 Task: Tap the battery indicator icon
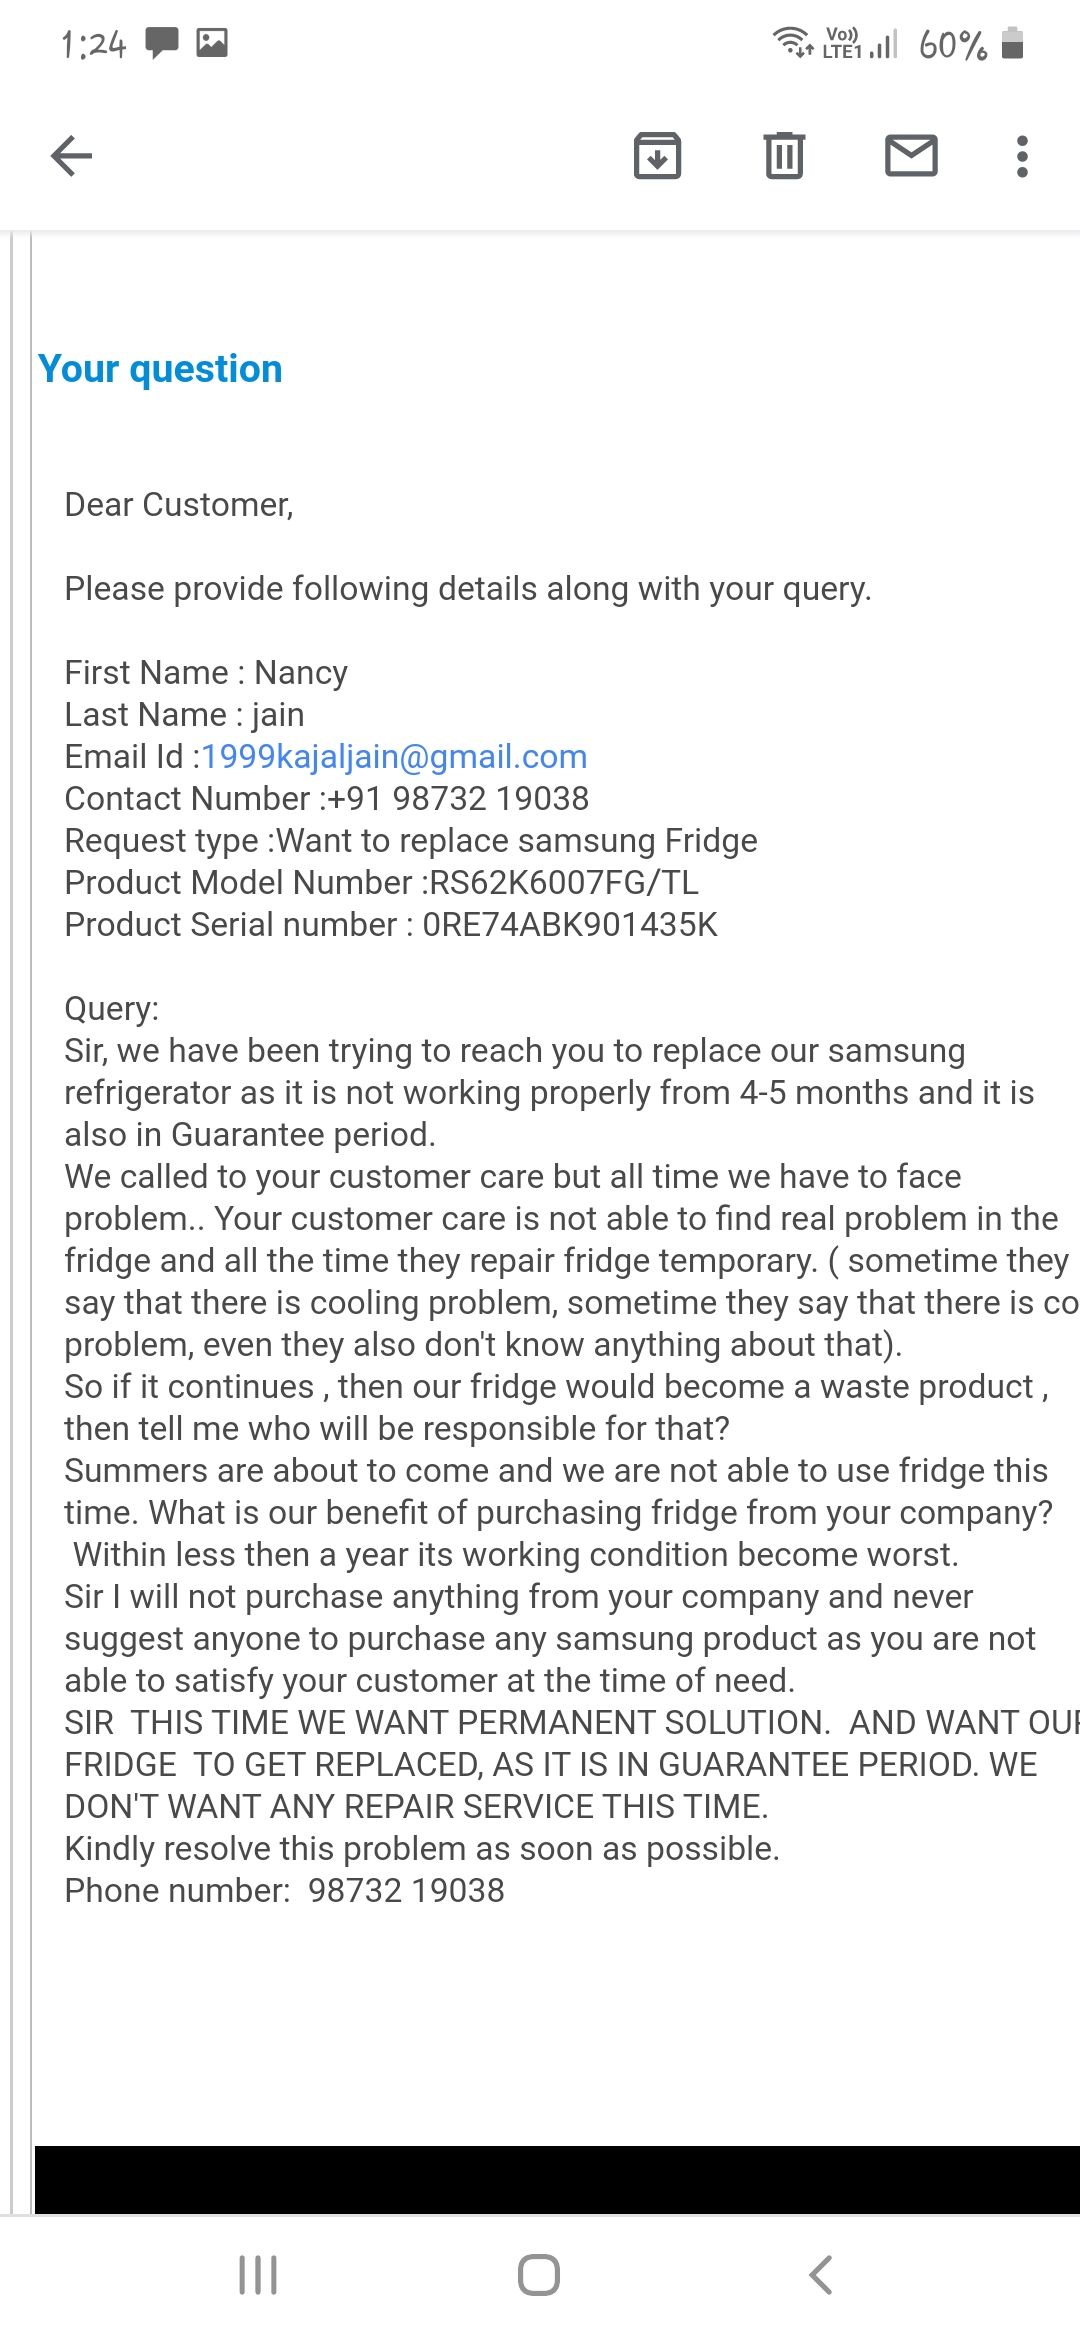pos(1012,44)
